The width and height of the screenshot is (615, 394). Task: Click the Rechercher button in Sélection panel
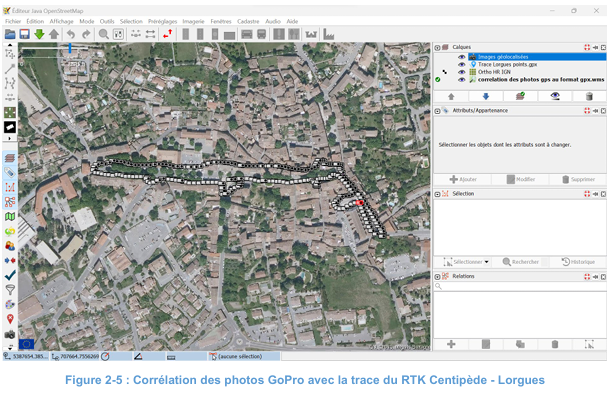coord(521,262)
